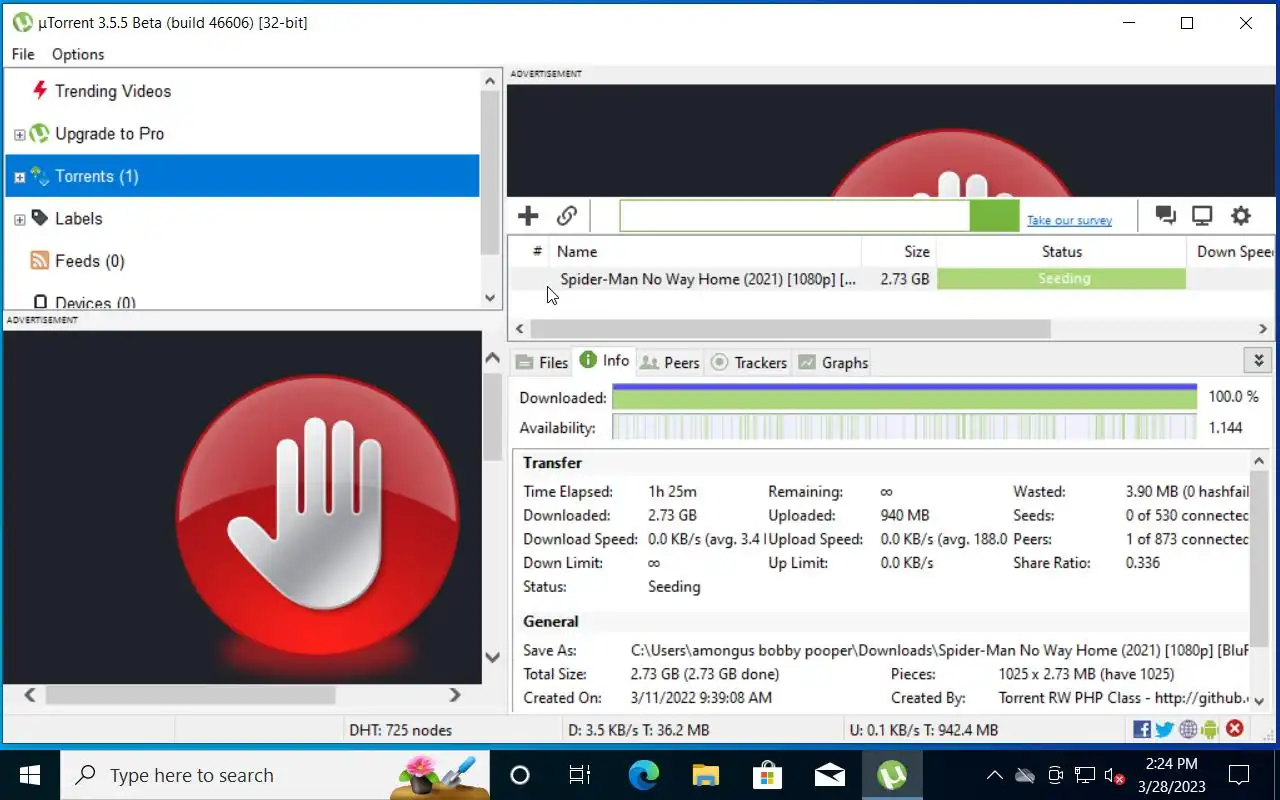
Task: Click the muted volume icon in system tray
Action: pos(1114,775)
